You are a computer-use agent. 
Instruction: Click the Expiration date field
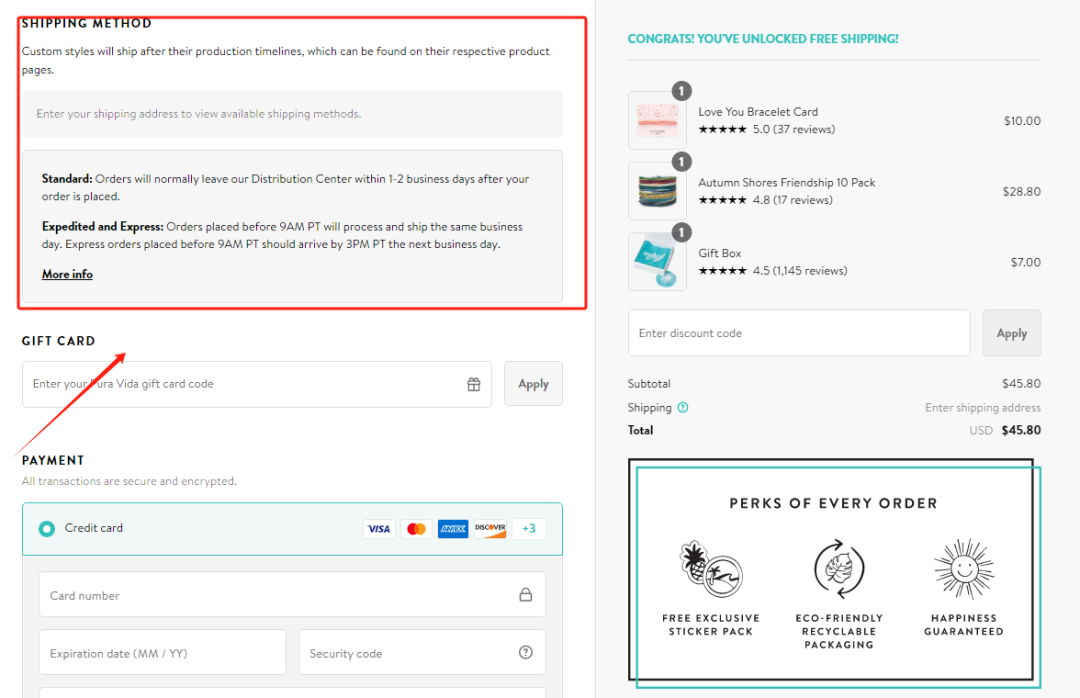coord(162,653)
